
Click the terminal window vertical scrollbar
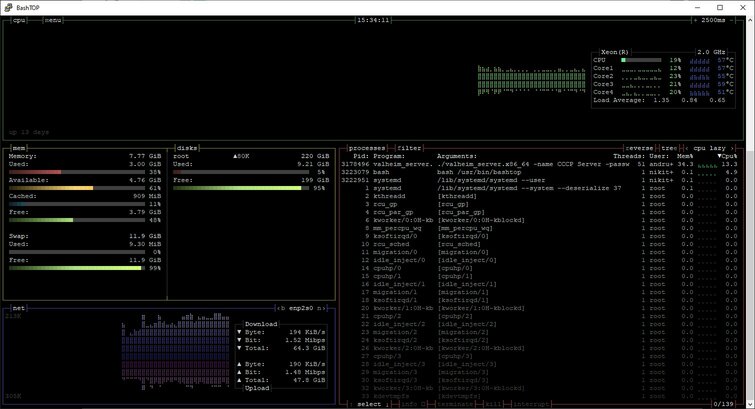(751, 212)
